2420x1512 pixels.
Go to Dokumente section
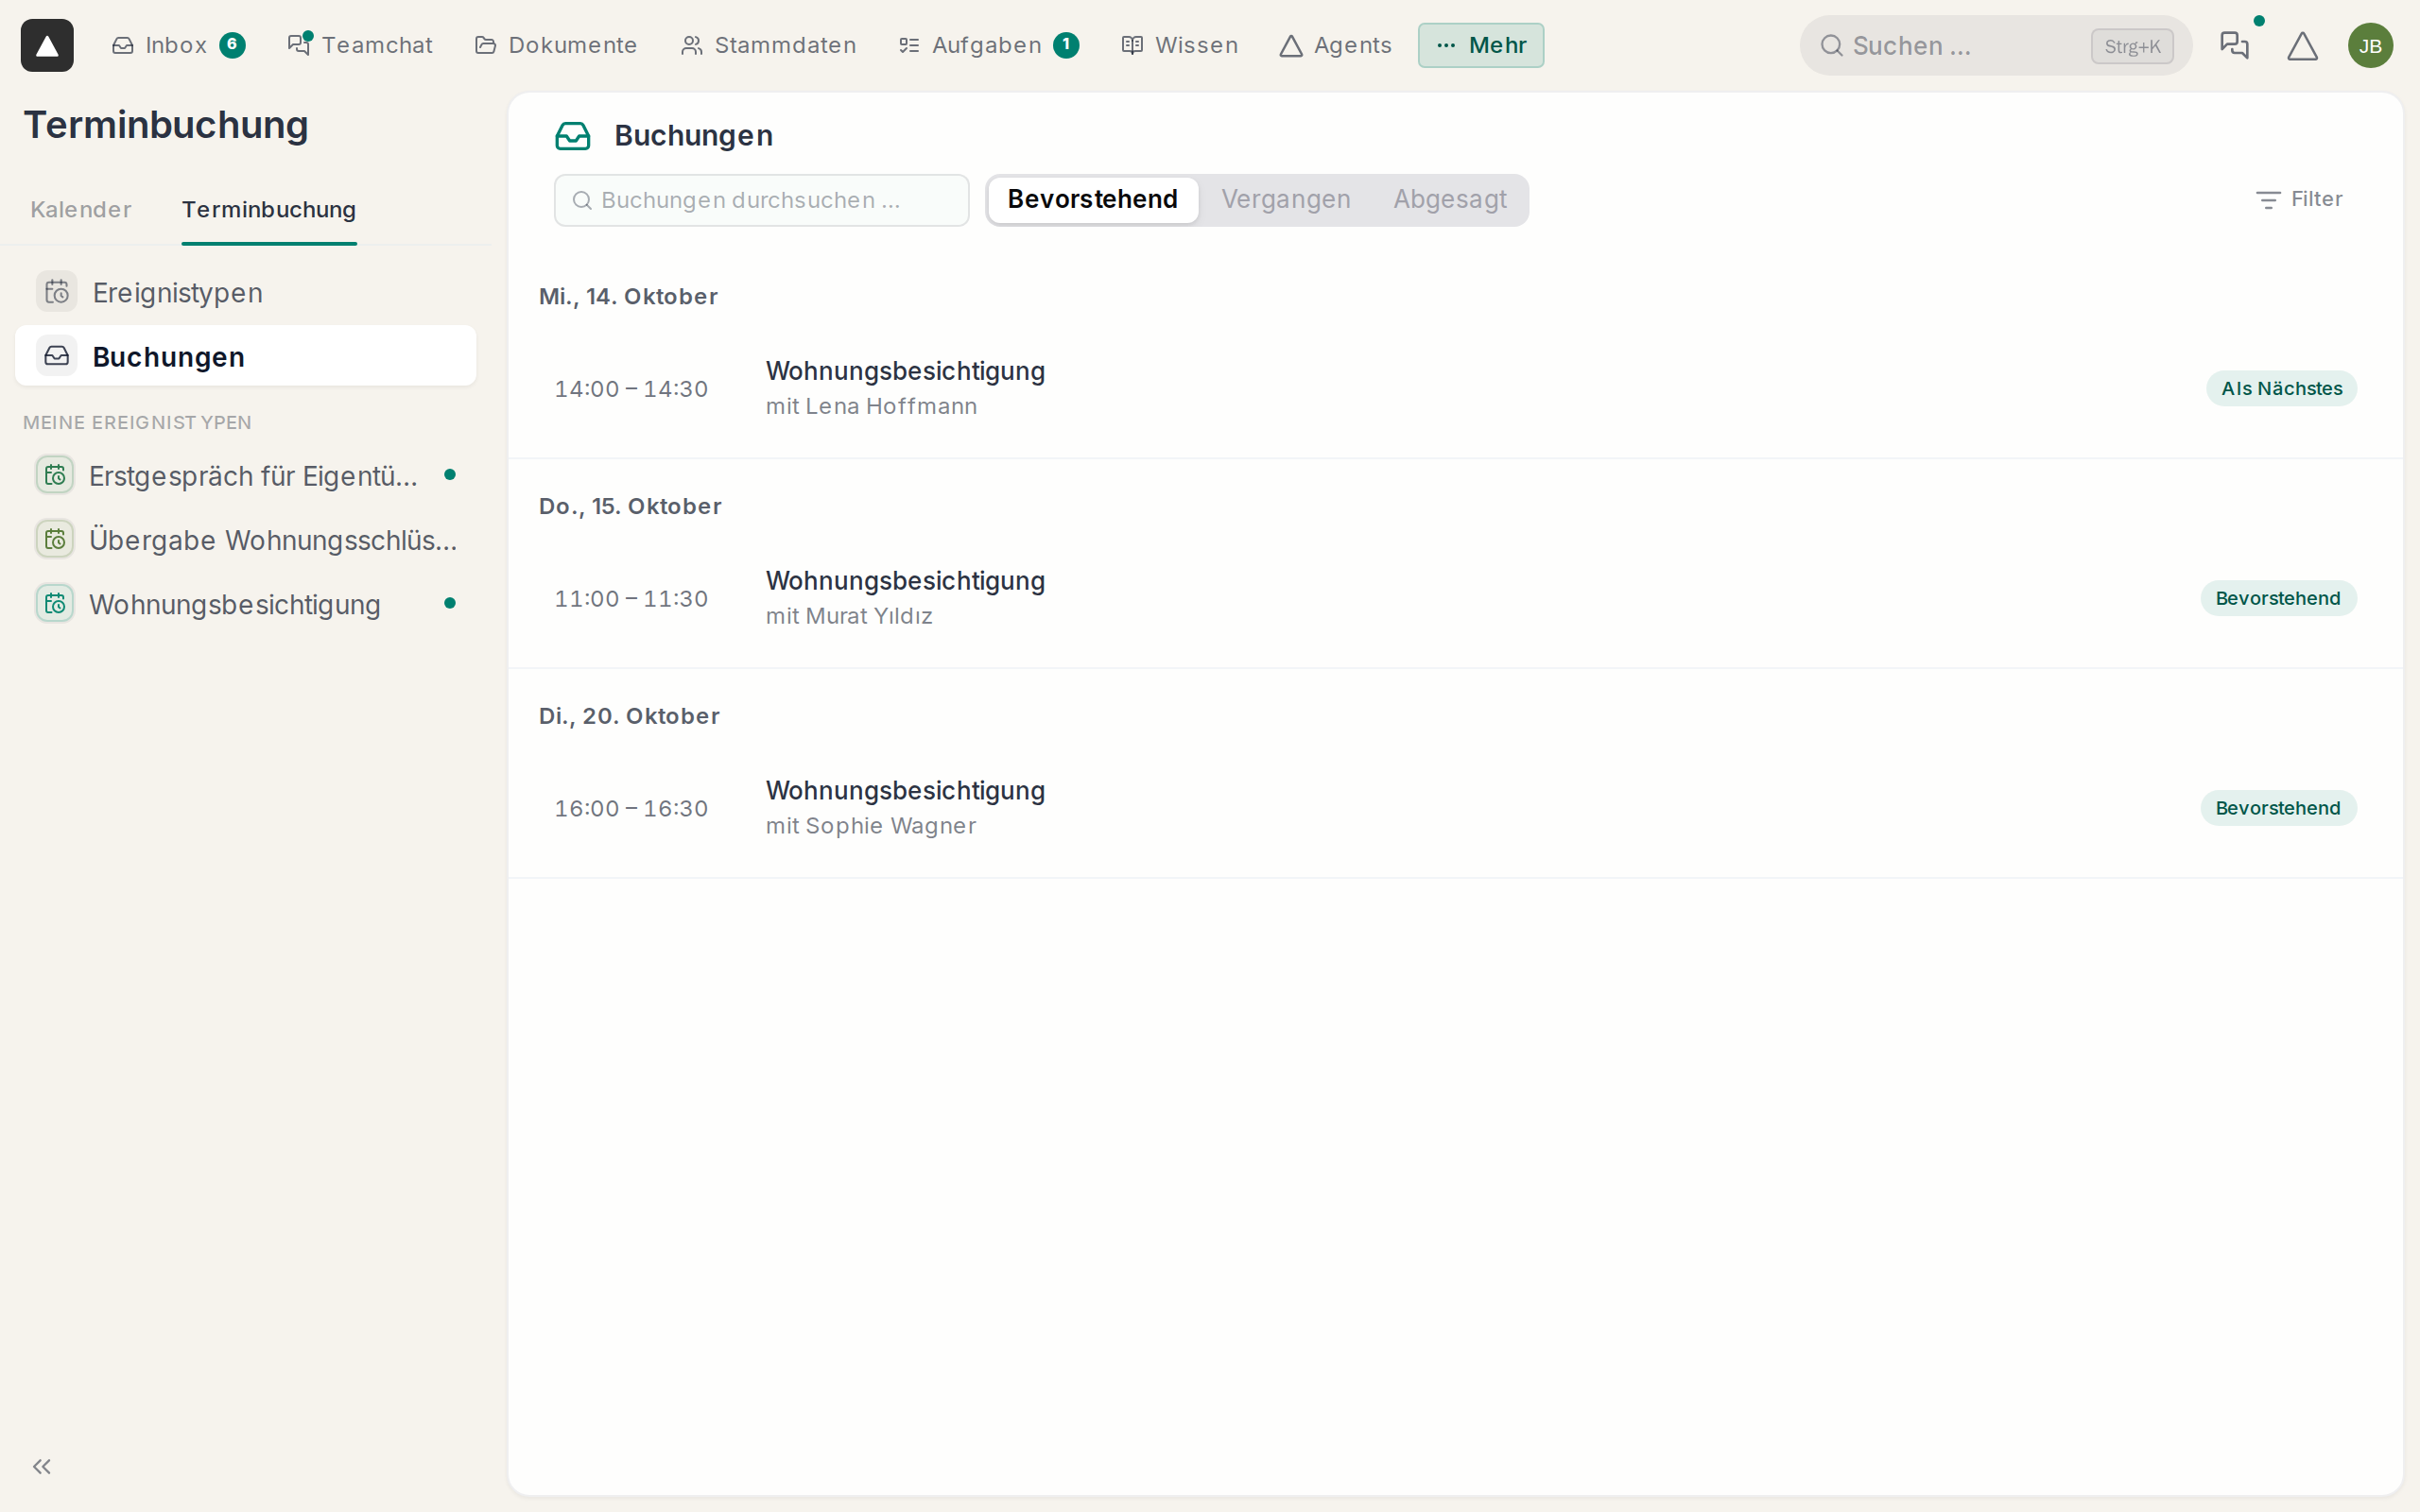pyautogui.click(x=556, y=45)
